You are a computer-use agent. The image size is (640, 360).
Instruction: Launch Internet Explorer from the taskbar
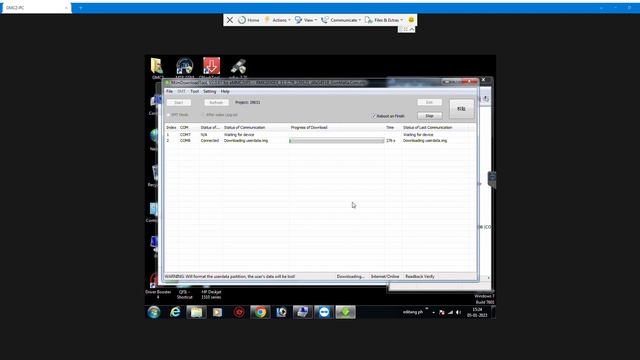point(175,312)
